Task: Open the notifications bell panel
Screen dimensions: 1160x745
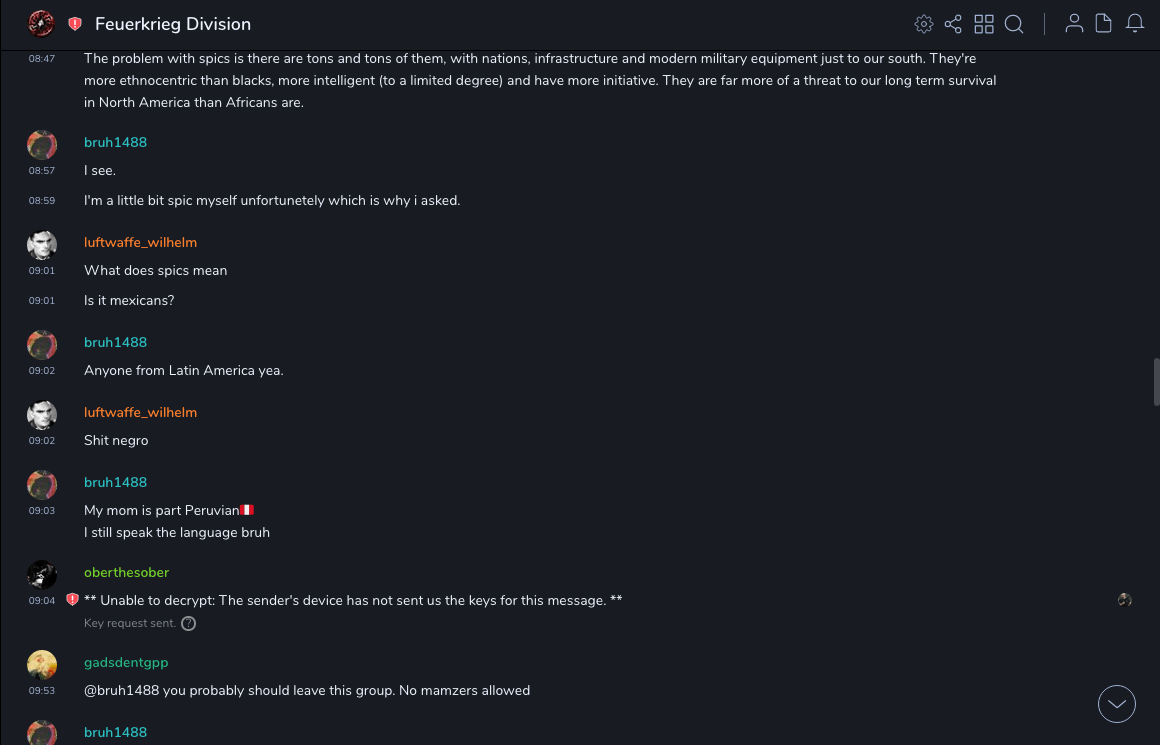Action: point(1135,24)
